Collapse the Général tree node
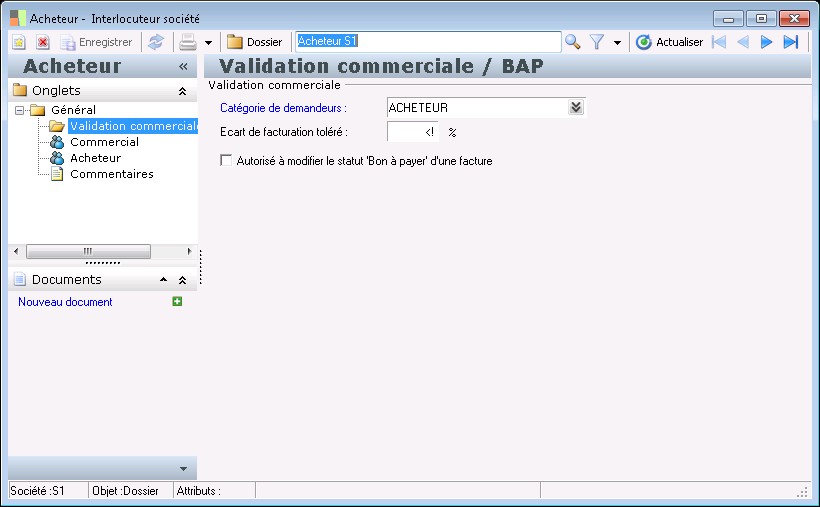820x507 pixels. click(x=19, y=110)
